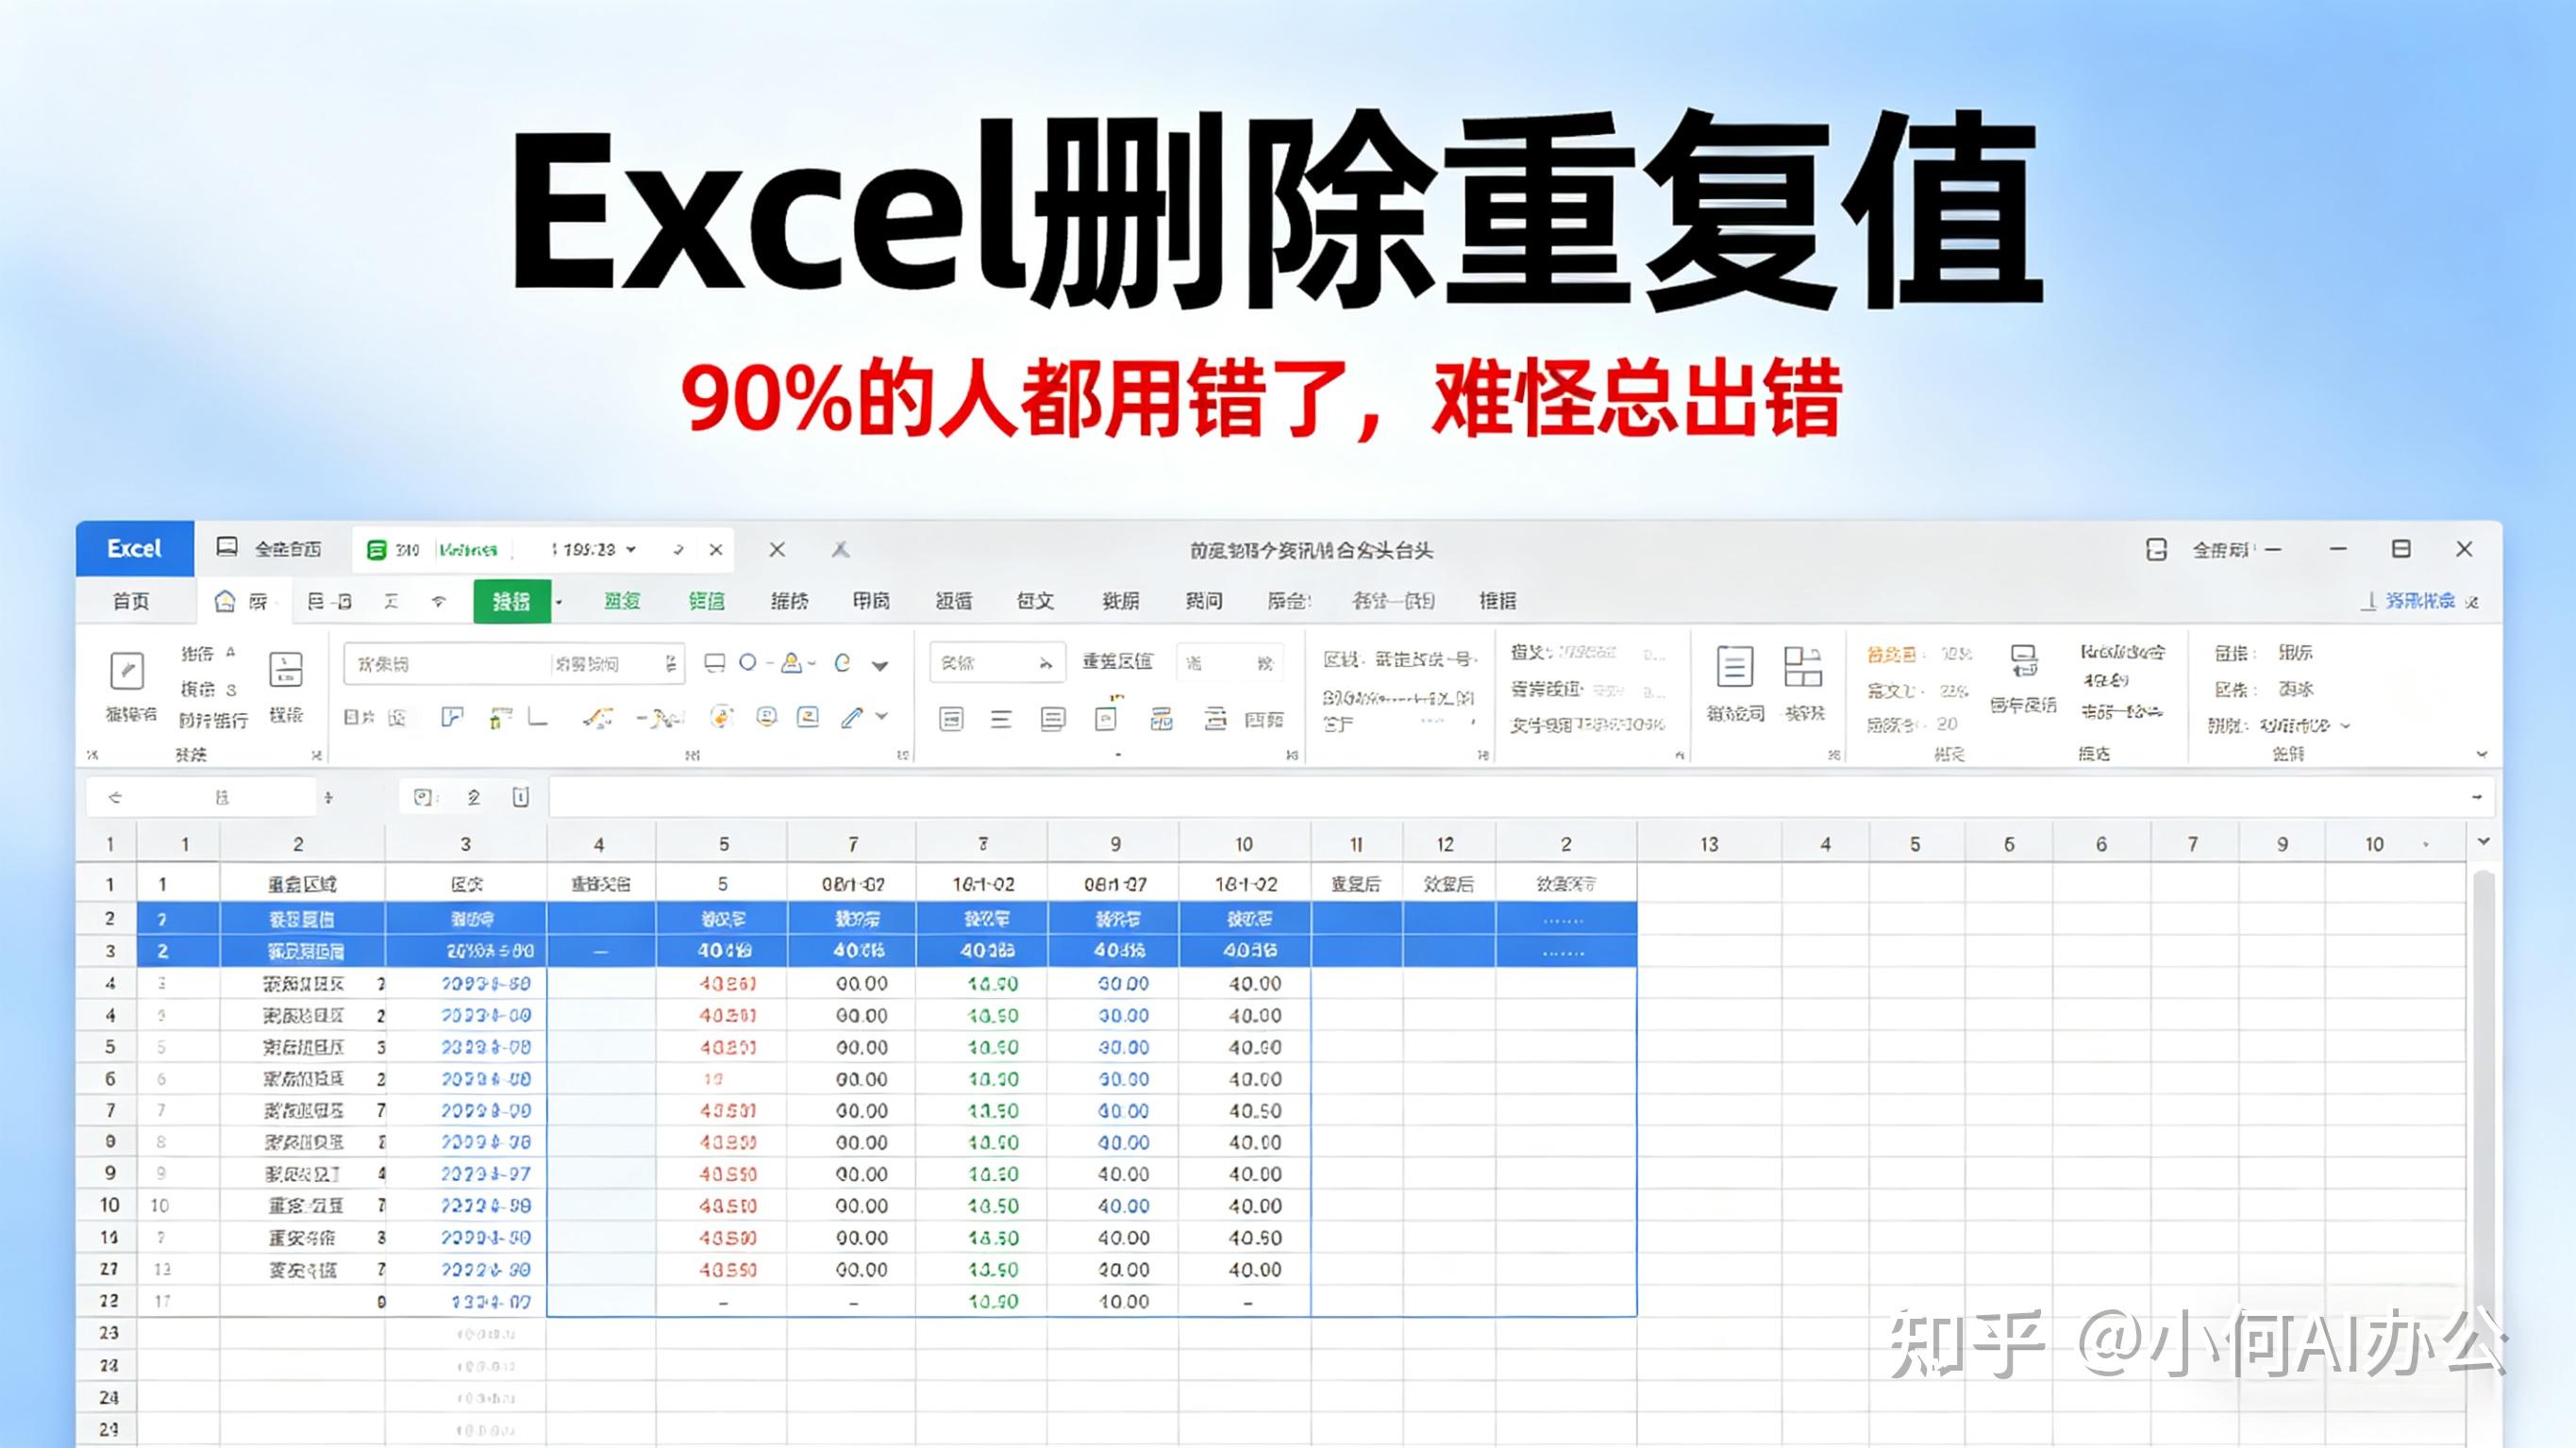Open the 首页 ribbon tab
Screen dimensions: 2576x1448
pyautogui.click(x=131, y=601)
